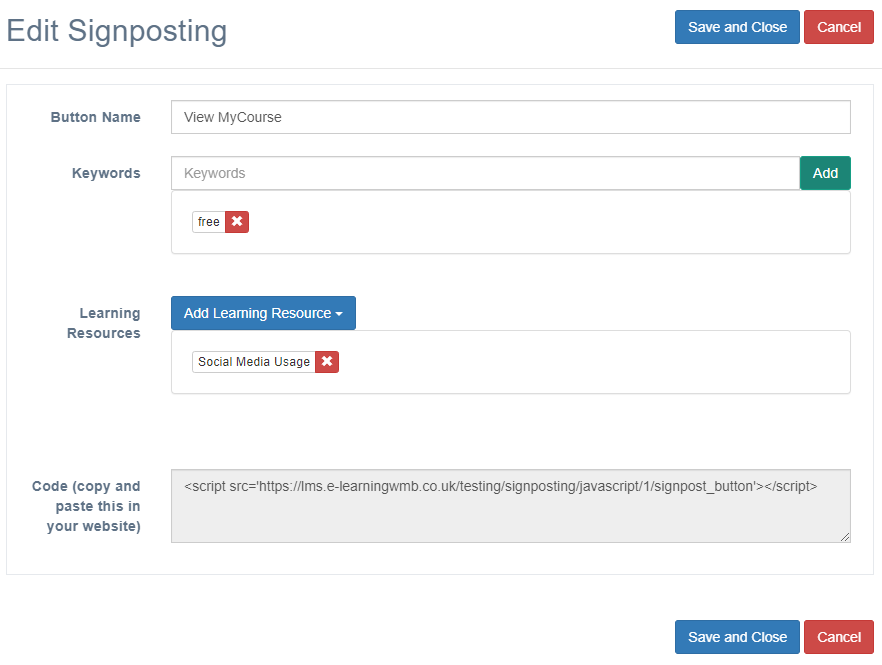This screenshot has height=665, width=882.
Task: Focus the Keywords input field
Action: [485, 173]
